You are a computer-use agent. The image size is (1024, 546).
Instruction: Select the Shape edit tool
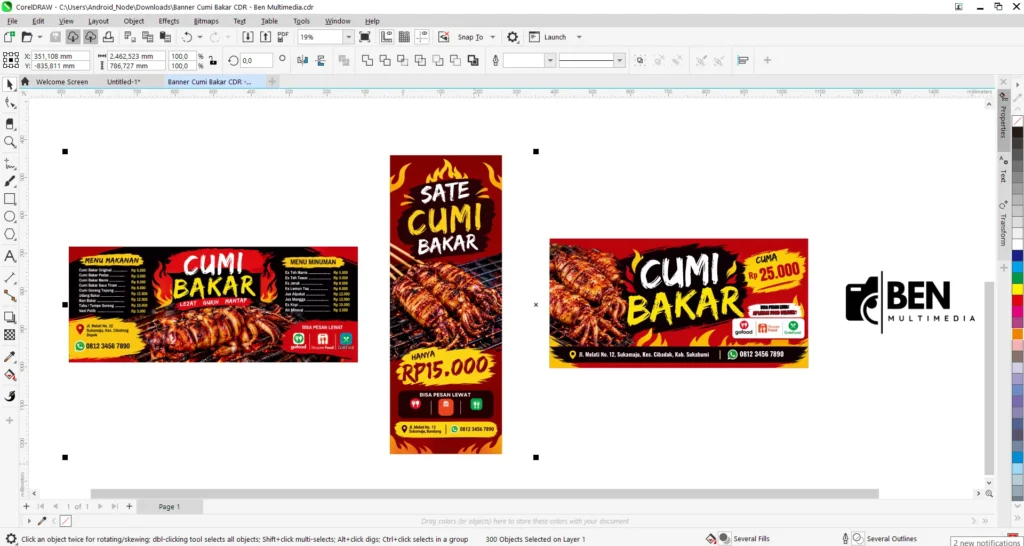point(10,103)
